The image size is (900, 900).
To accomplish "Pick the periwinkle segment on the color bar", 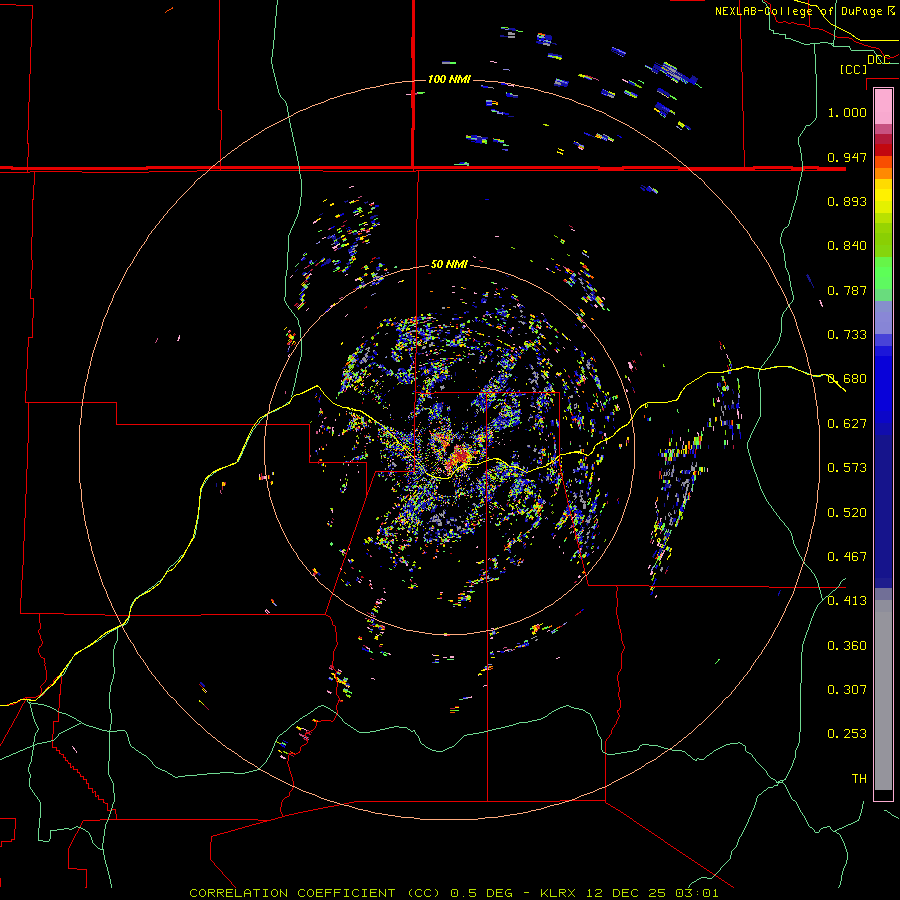I will [883, 317].
